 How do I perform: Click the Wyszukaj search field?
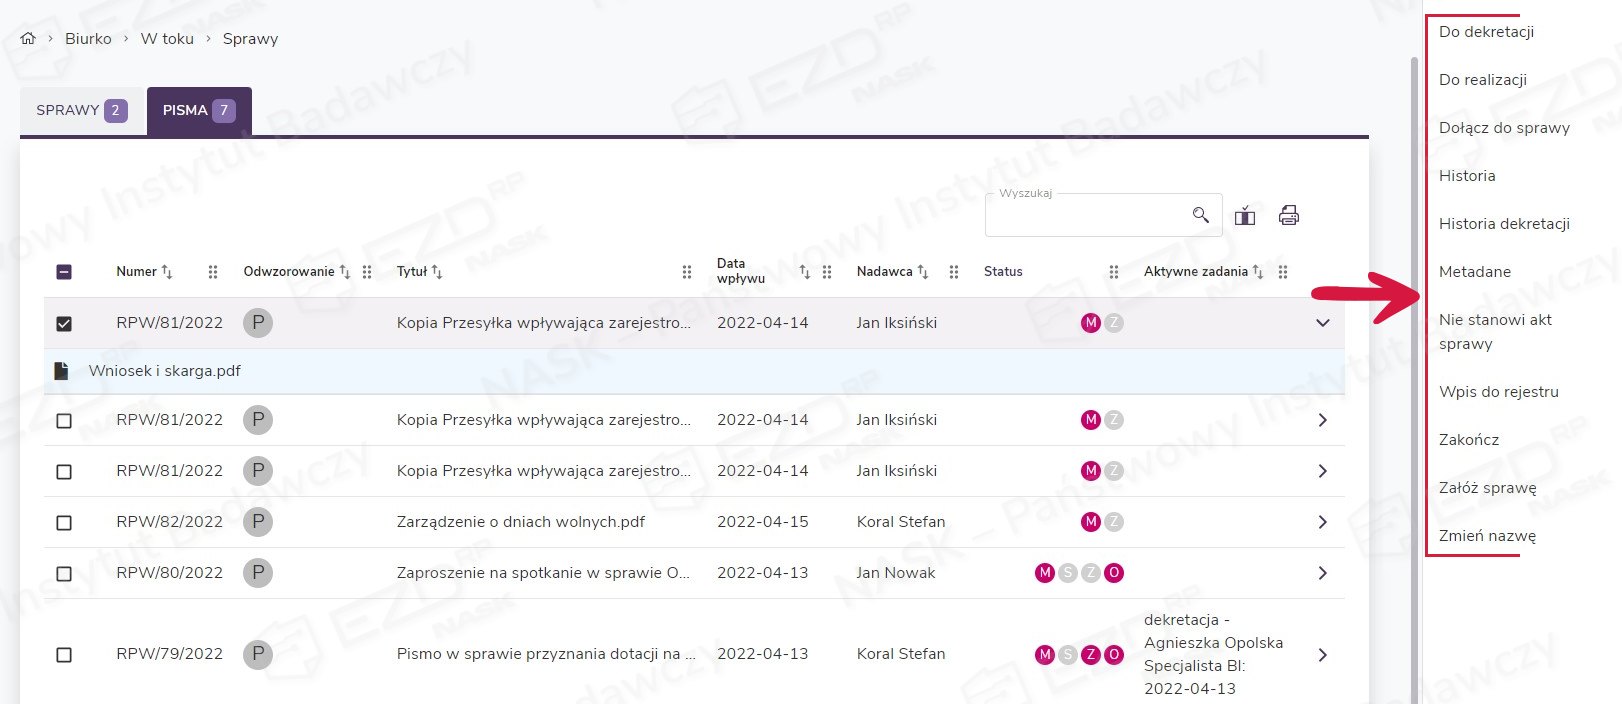tap(1085, 216)
